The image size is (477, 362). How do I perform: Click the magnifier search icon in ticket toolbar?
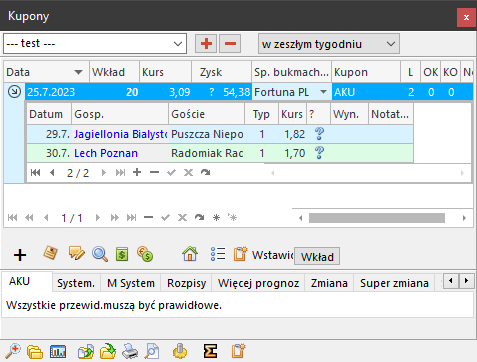click(100, 254)
